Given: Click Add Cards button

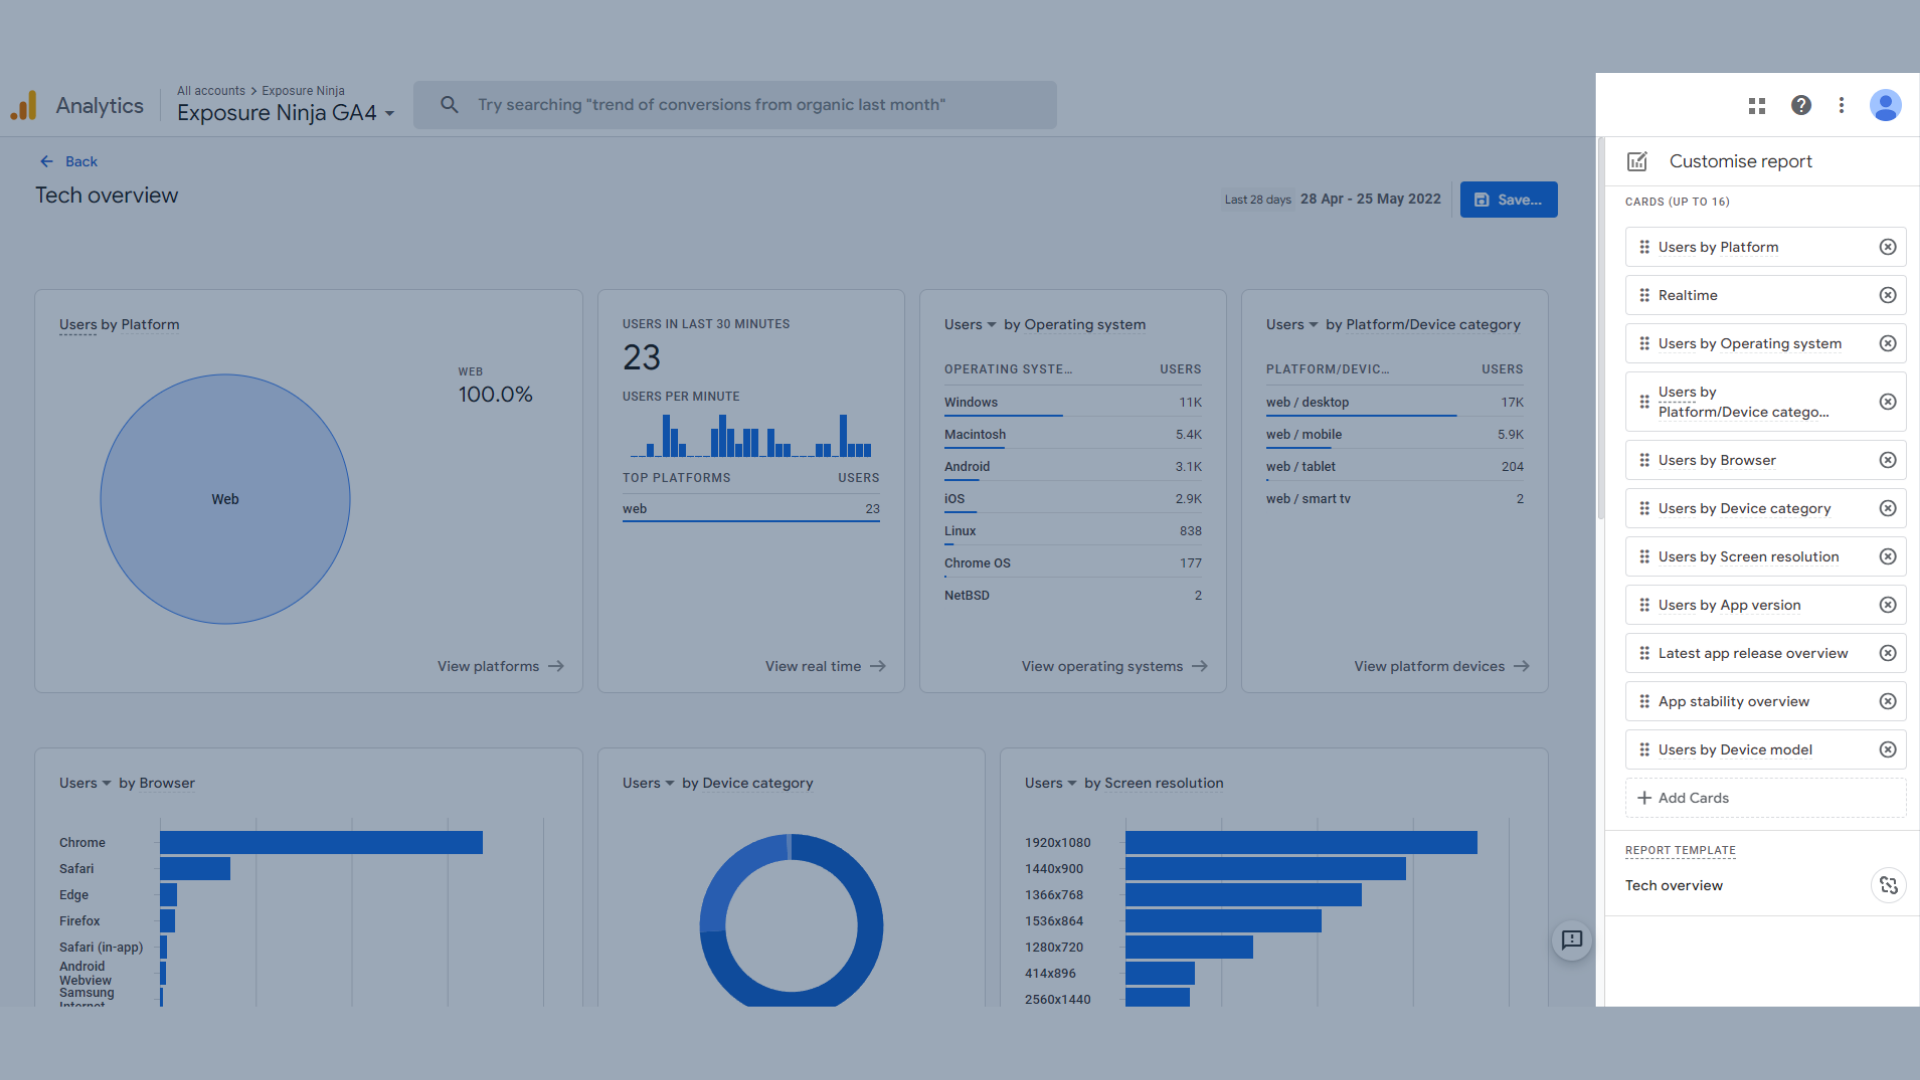Looking at the screenshot, I should pyautogui.click(x=1692, y=798).
